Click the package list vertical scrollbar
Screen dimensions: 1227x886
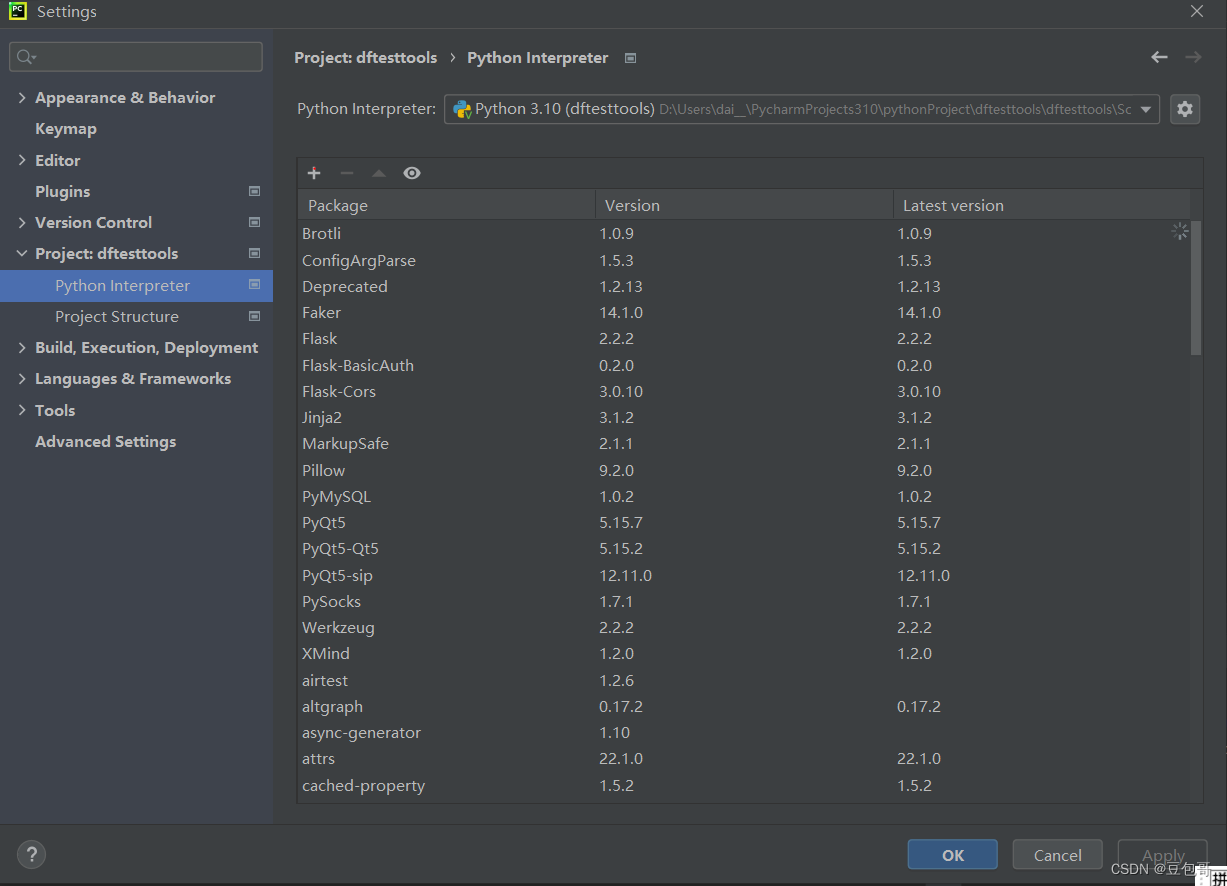tap(1196, 288)
